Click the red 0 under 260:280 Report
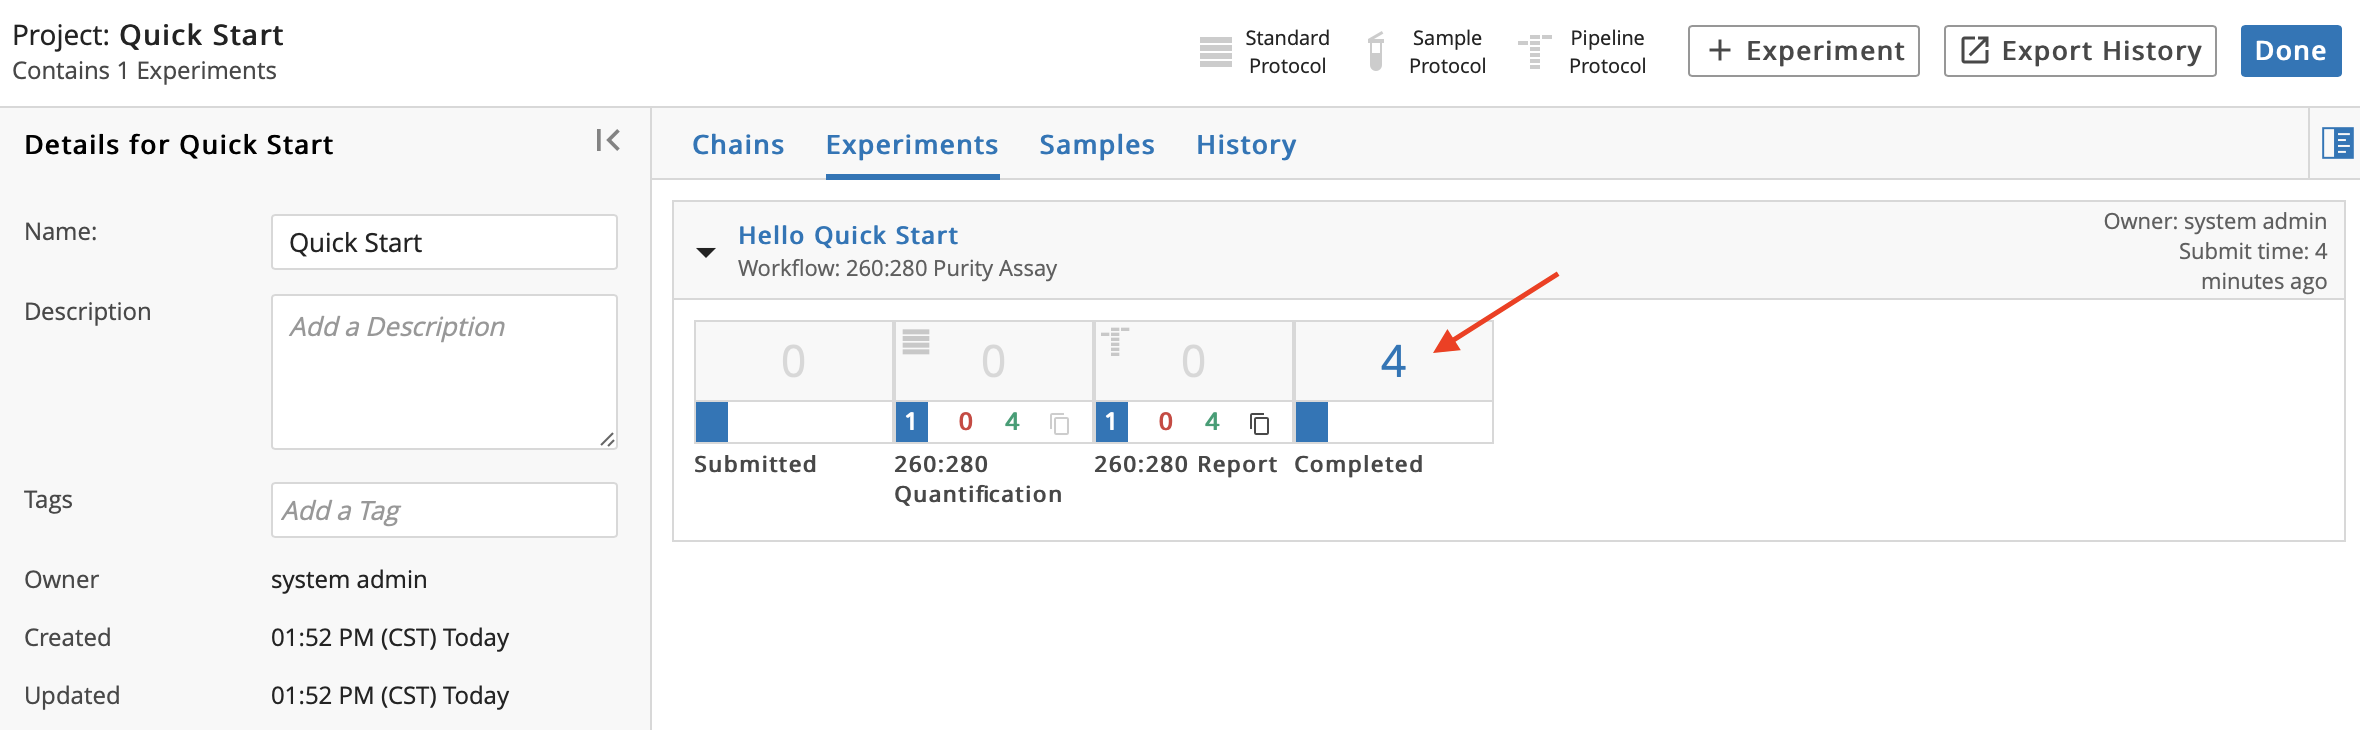 1165,422
